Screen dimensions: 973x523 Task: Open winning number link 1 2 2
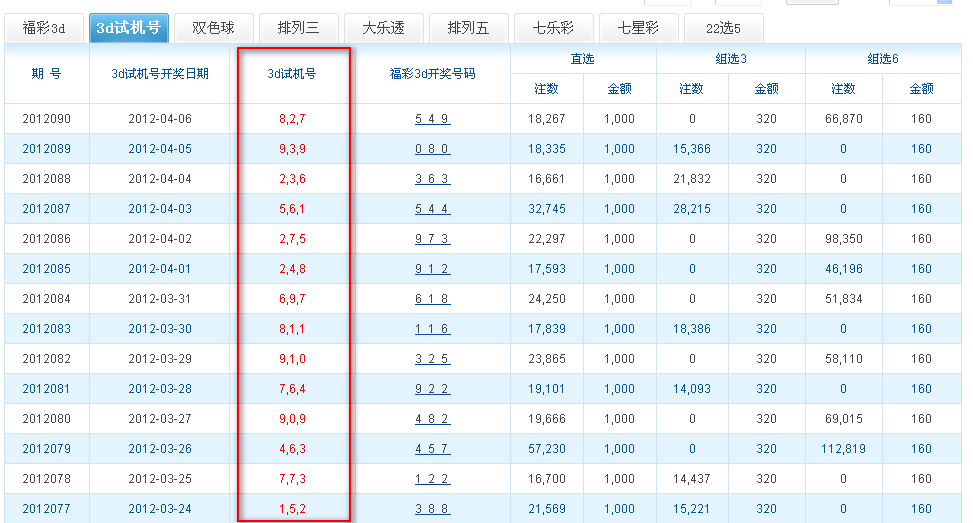tap(433, 479)
